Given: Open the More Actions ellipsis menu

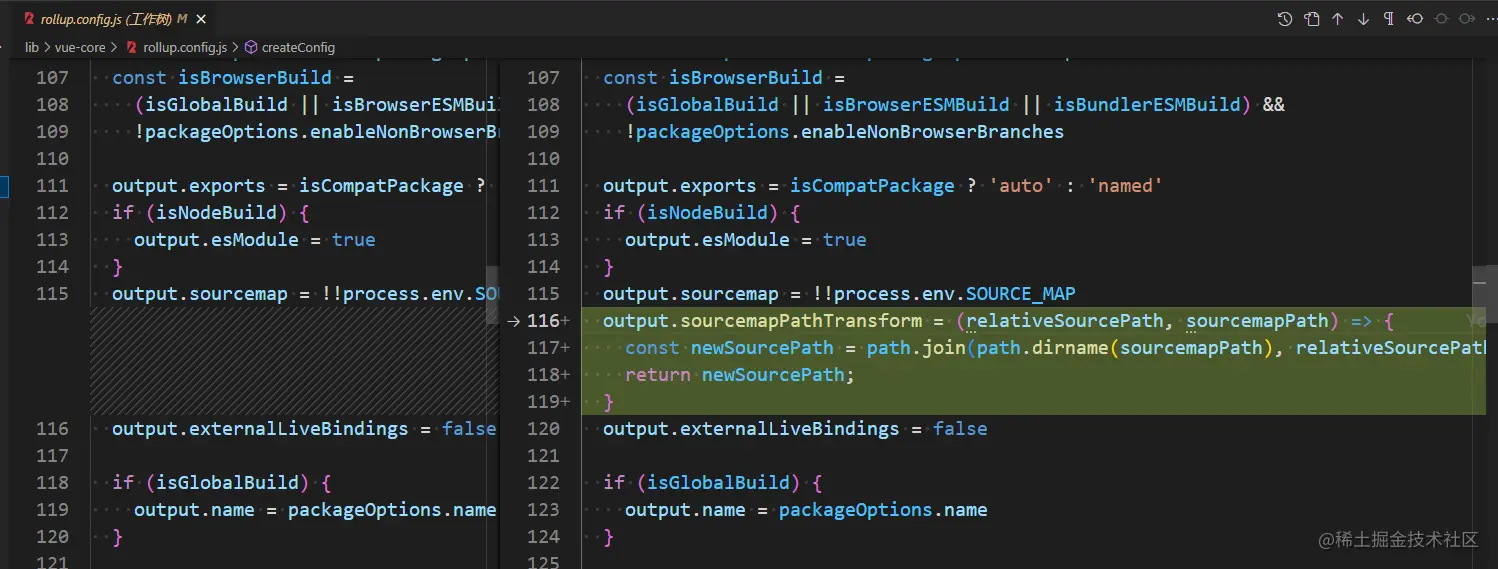Looking at the screenshot, I should (1491, 19).
